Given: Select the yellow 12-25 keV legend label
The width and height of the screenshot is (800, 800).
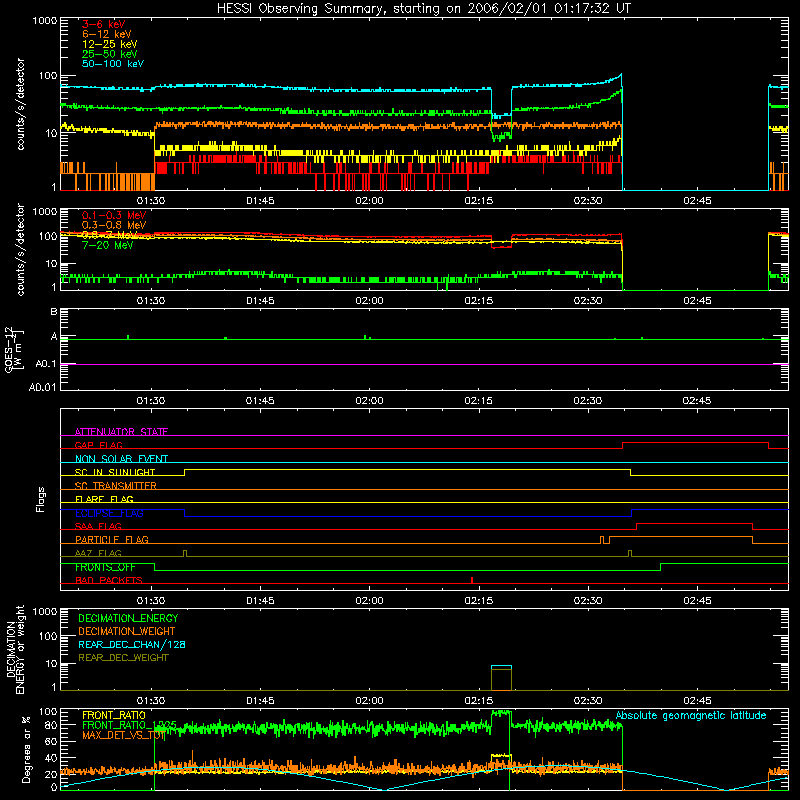Looking at the screenshot, I should pyautogui.click(x=110, y=44).
